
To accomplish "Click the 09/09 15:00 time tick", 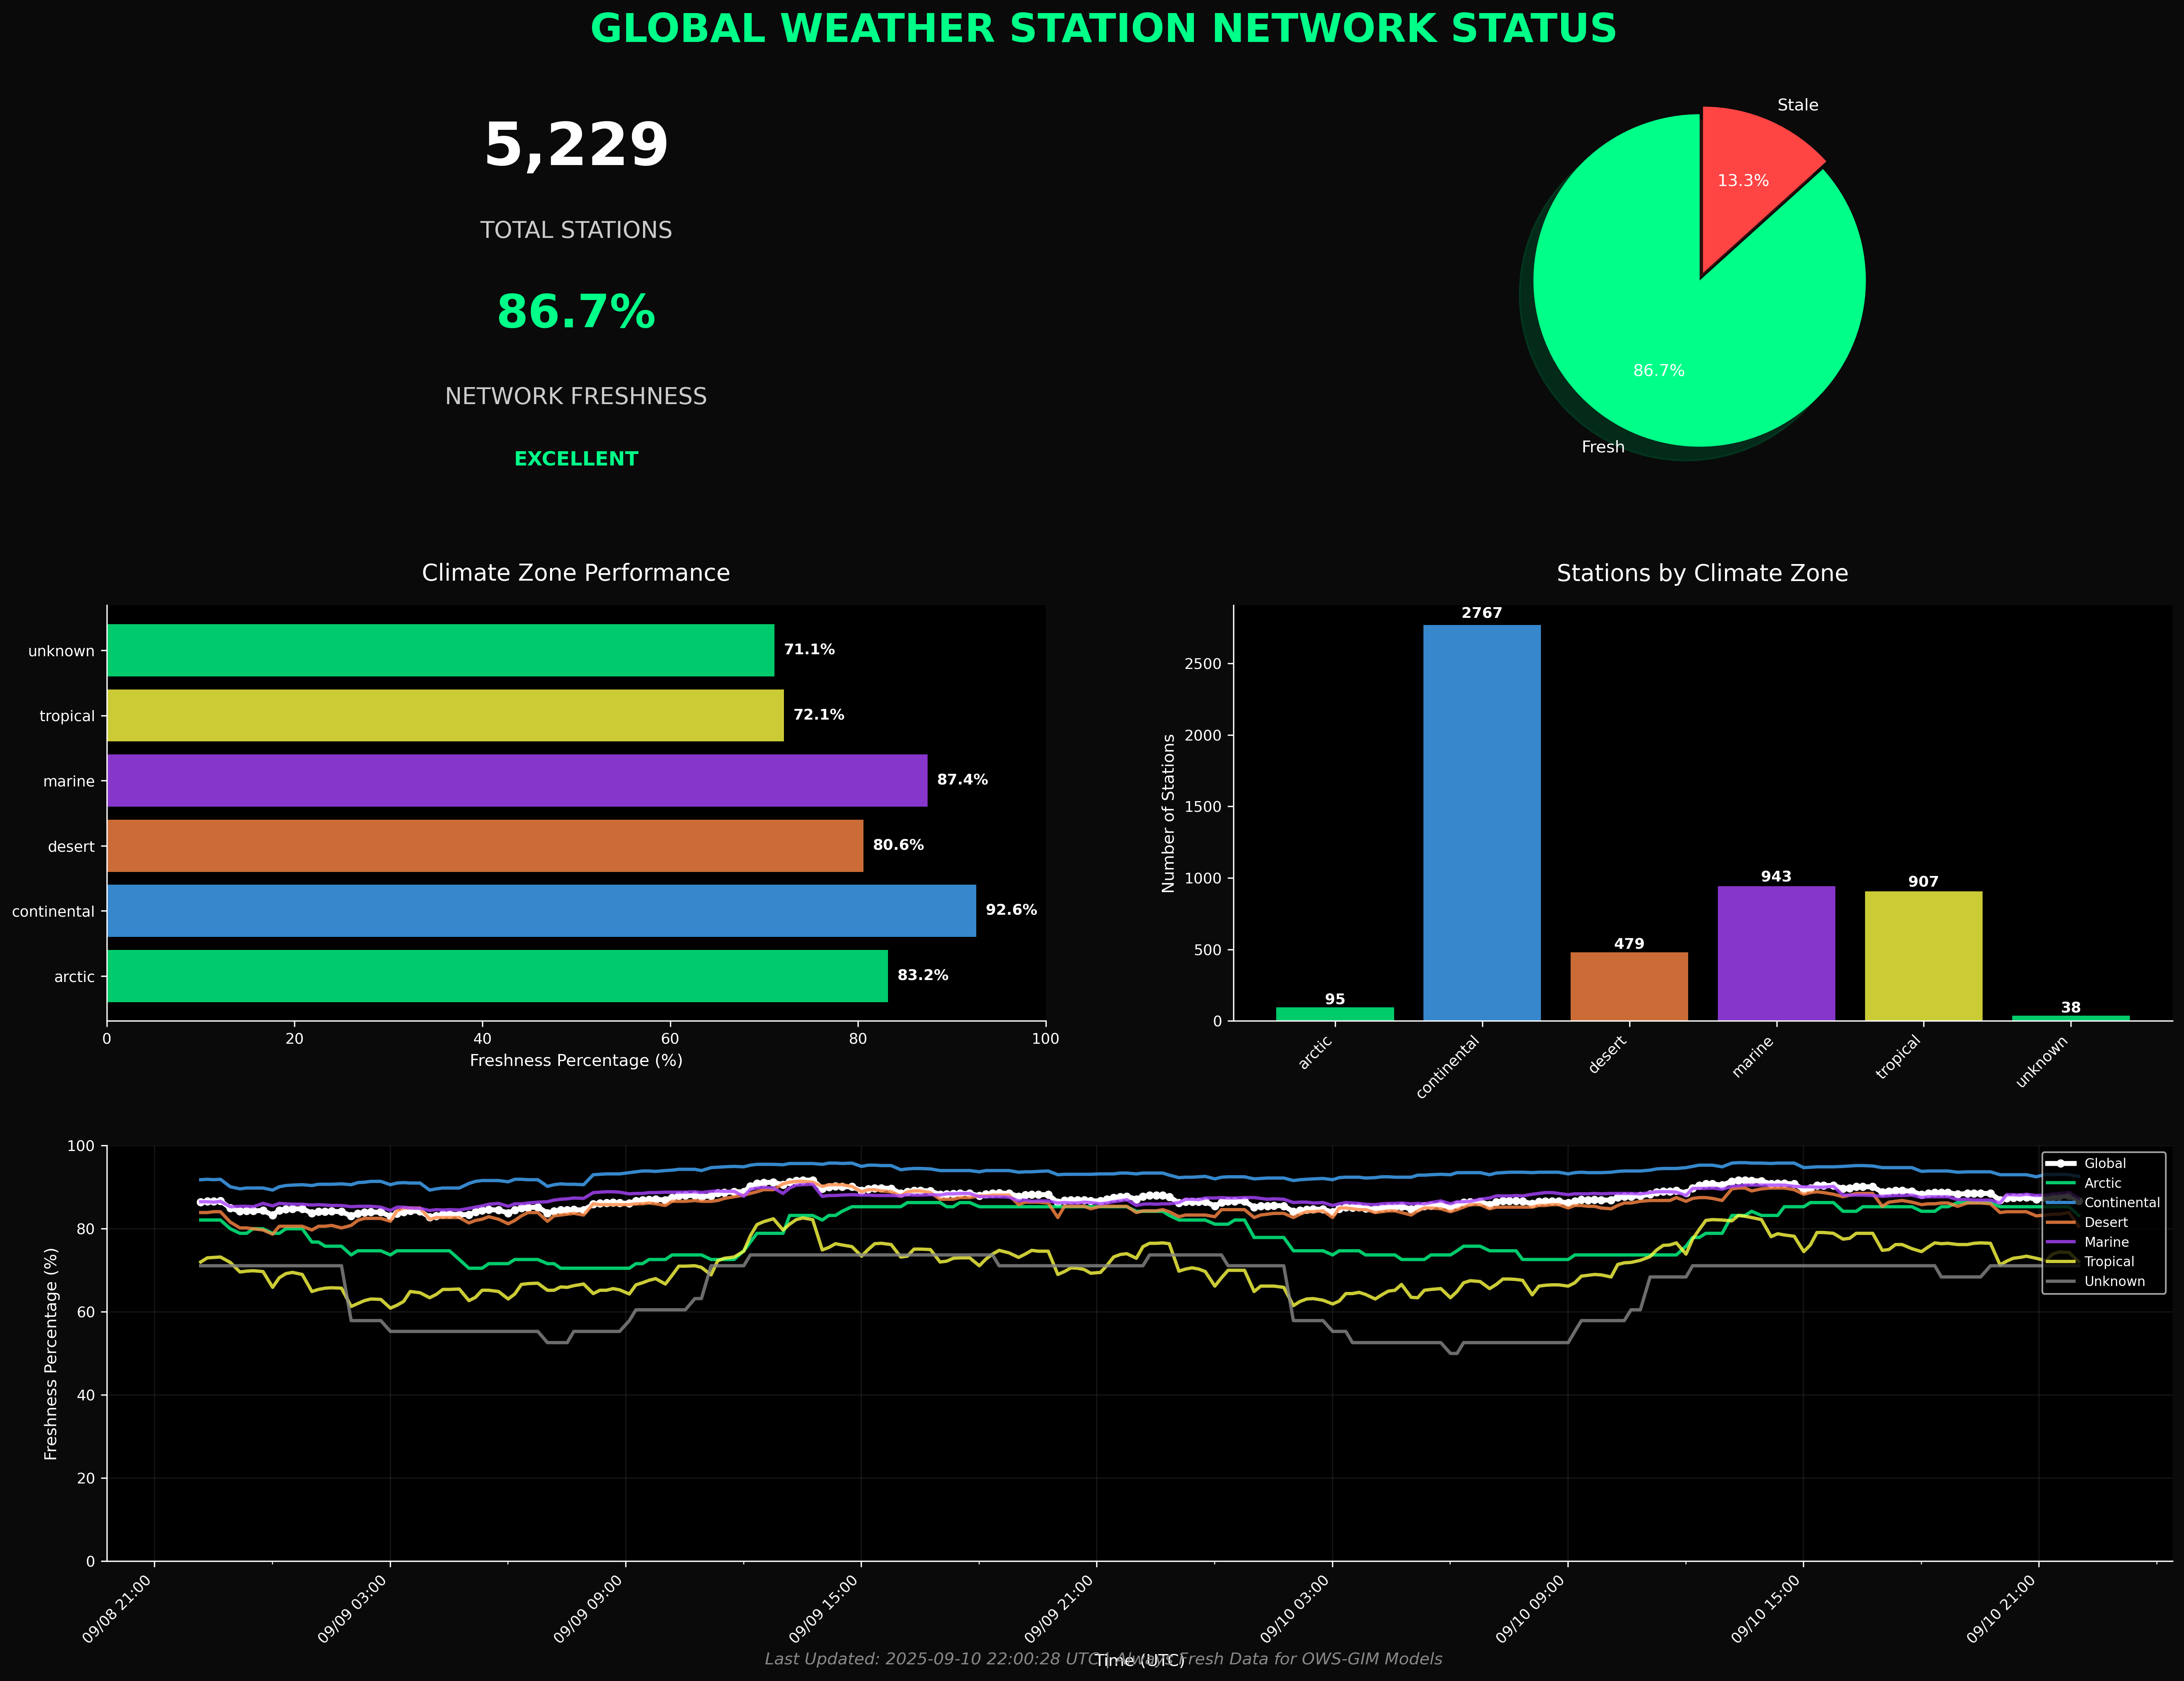I will pyautogui.click(x=823, y=1609).
